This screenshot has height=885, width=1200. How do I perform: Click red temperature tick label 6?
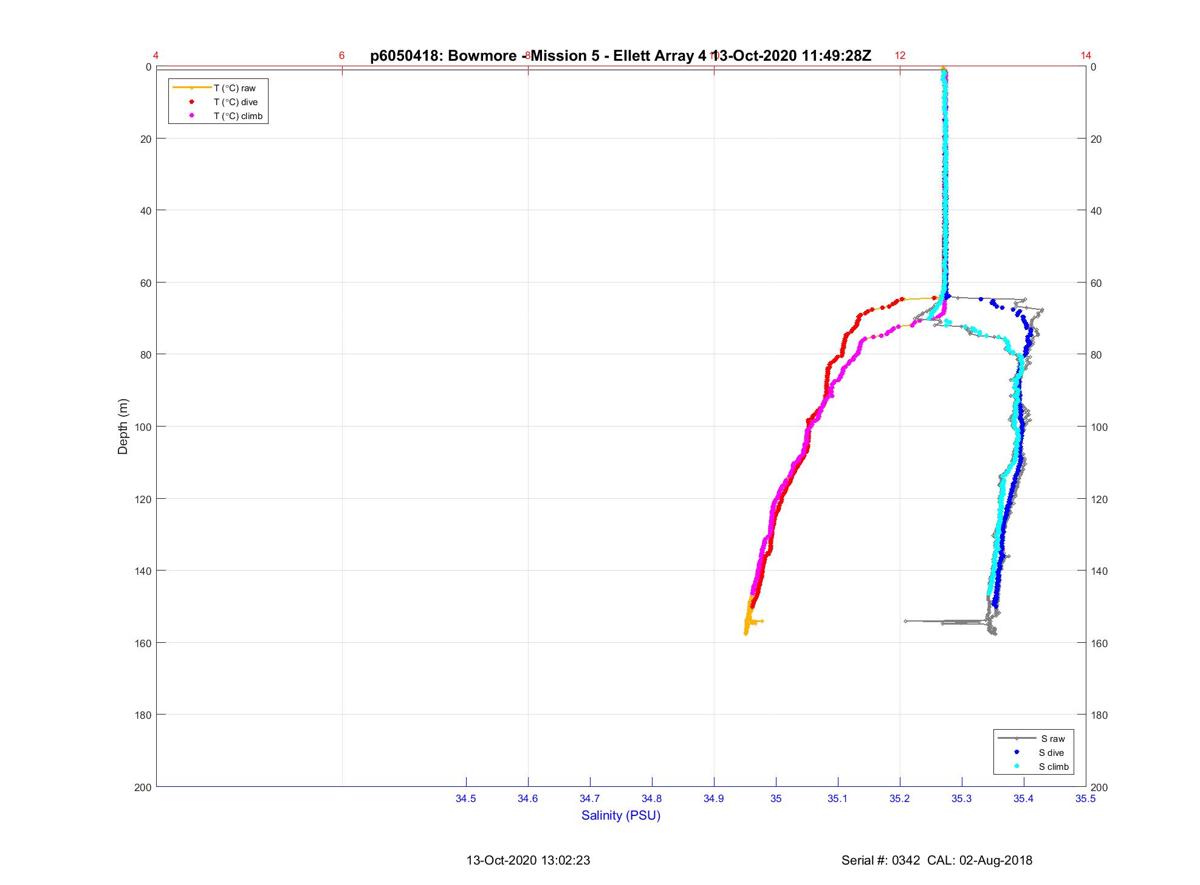coord(342,56)
